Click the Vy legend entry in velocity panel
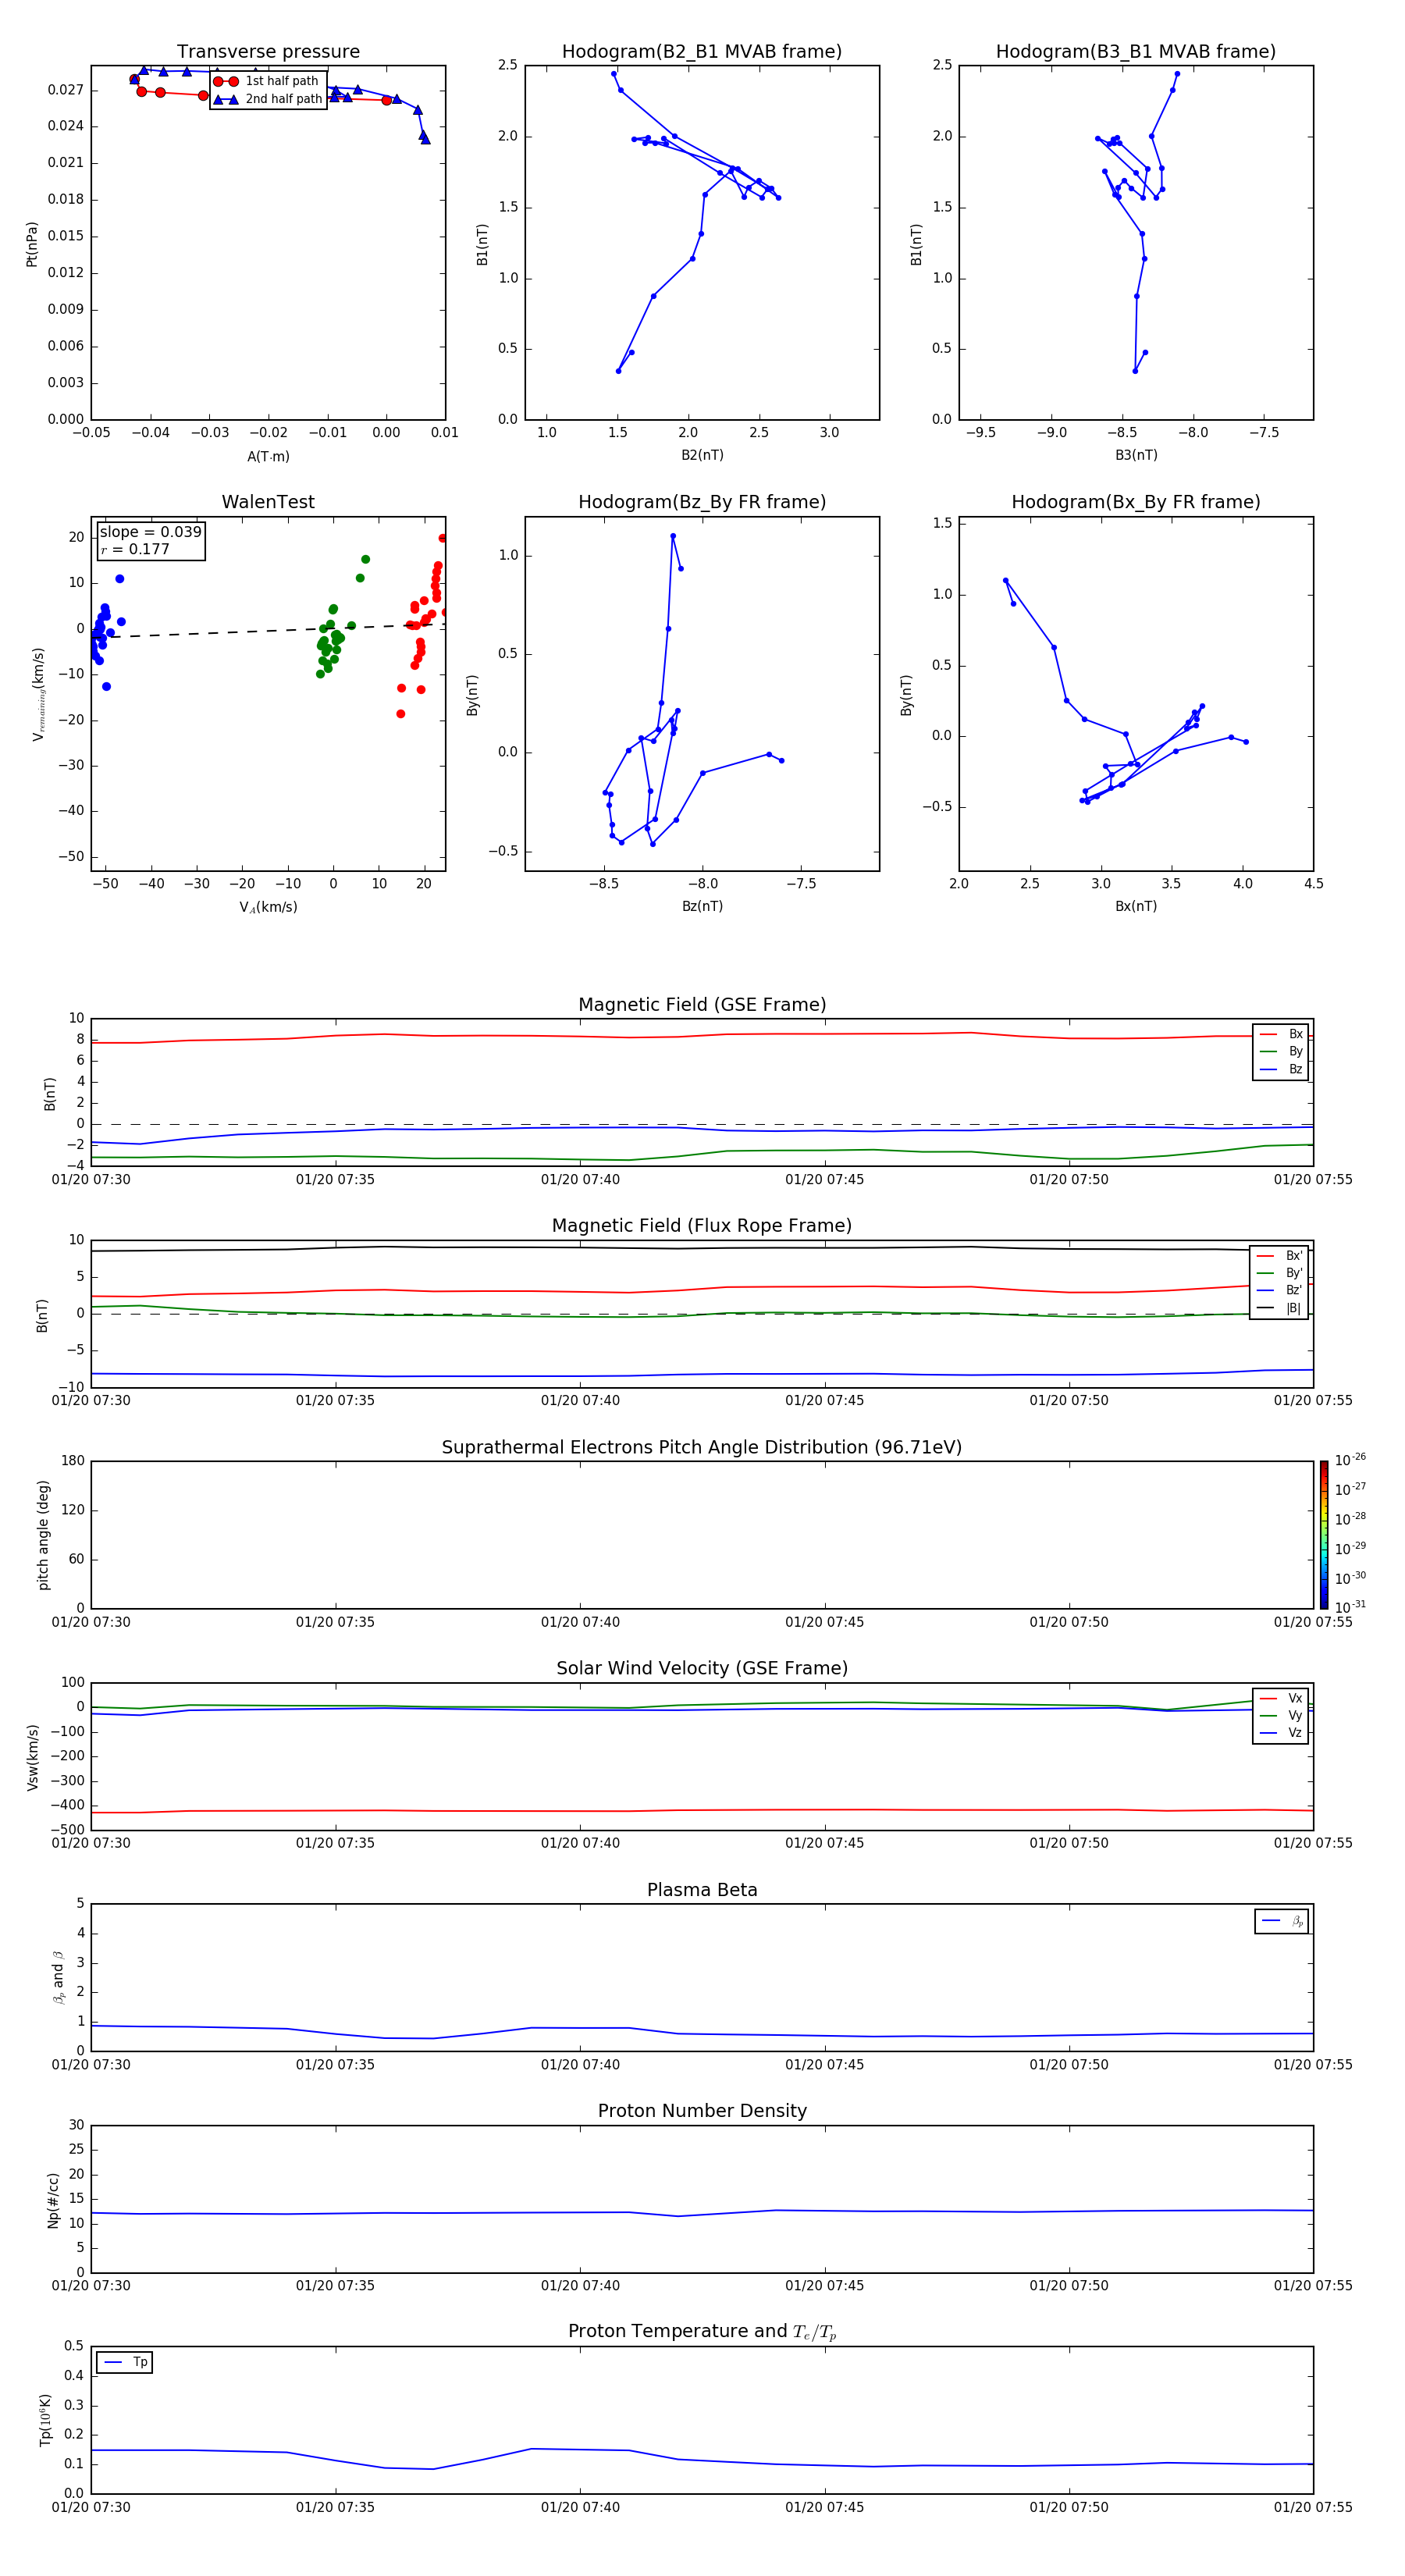The height and width of the screenshot is (2576, 1405). pos(1281,1716)
